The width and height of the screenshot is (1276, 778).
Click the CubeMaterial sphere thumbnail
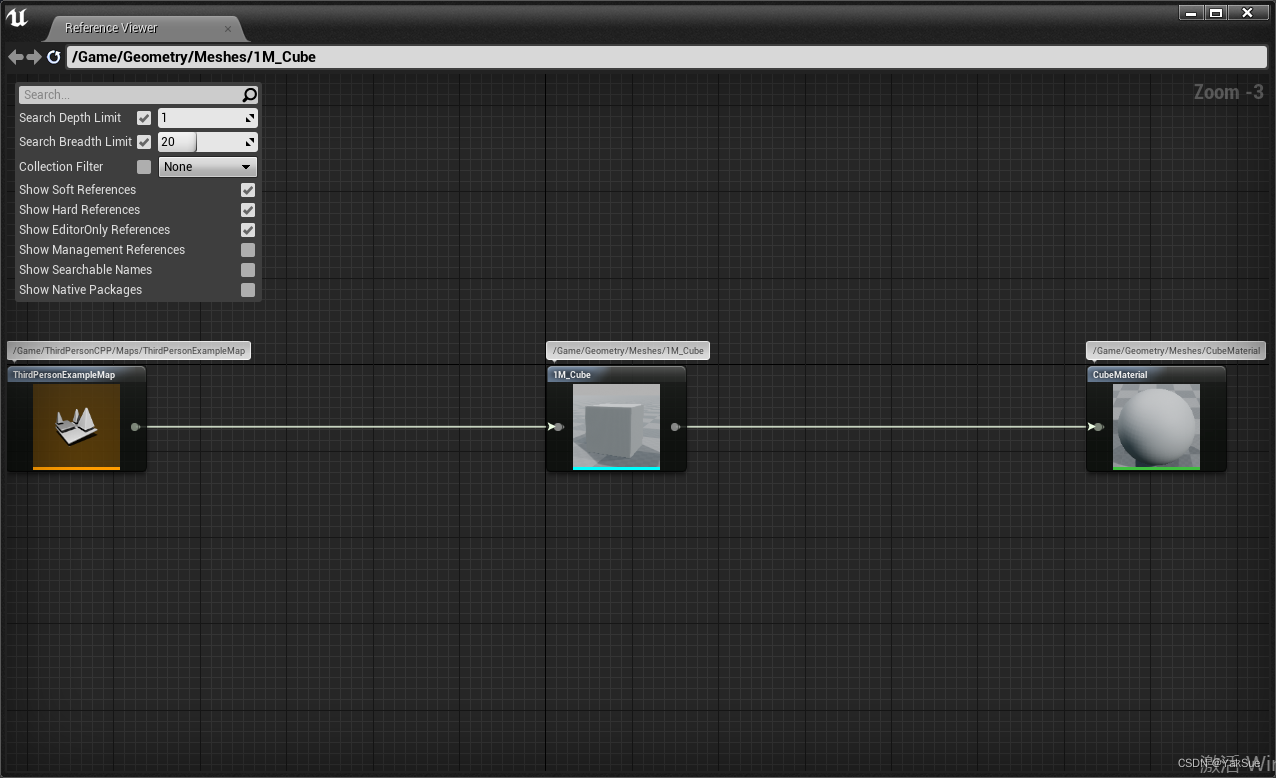pyautogui.click(x=1156, y=426)
